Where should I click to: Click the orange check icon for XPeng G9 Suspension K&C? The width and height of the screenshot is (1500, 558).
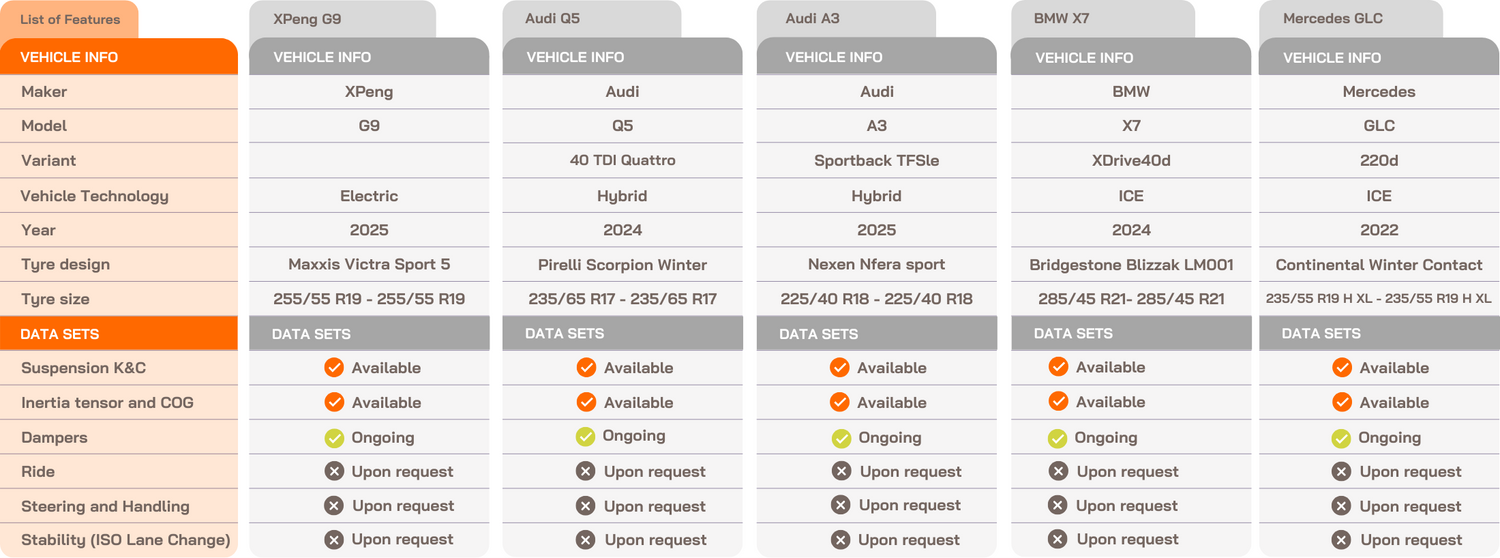point(334,368)
